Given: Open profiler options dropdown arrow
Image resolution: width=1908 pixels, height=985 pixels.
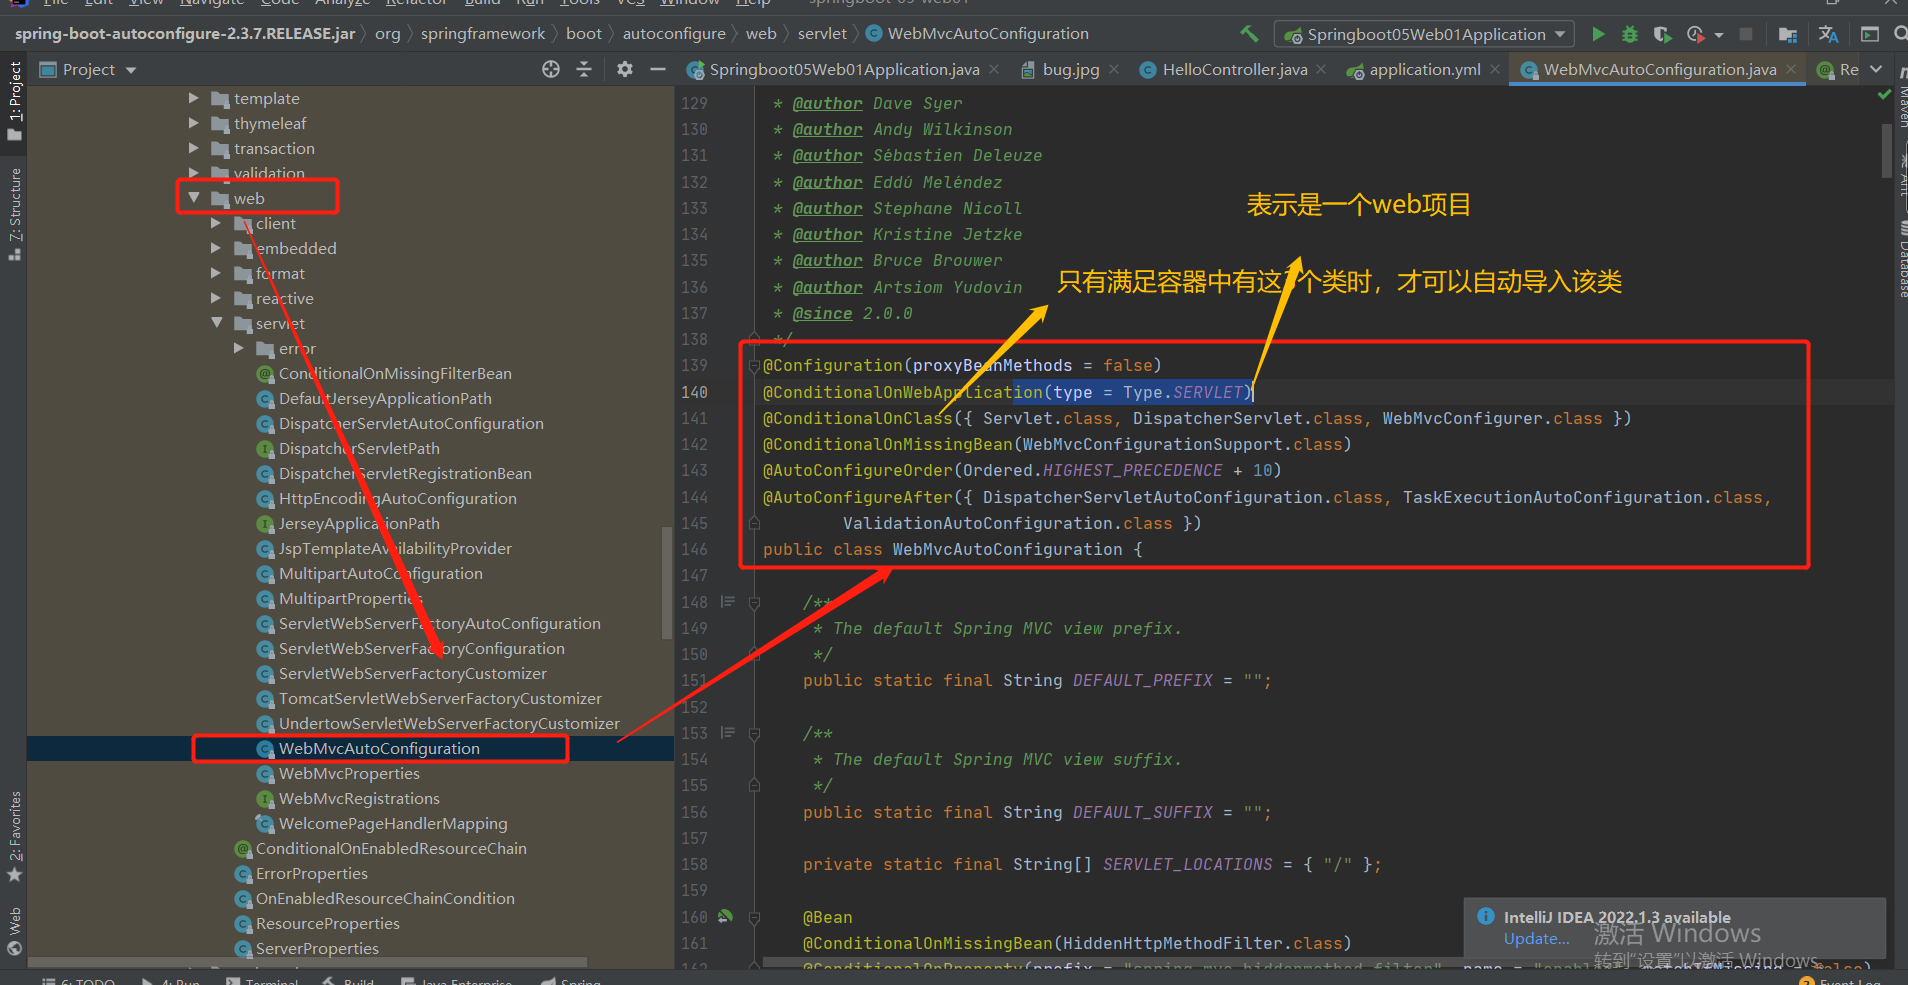Looking at the screenshot, I should click(1718, 35).
